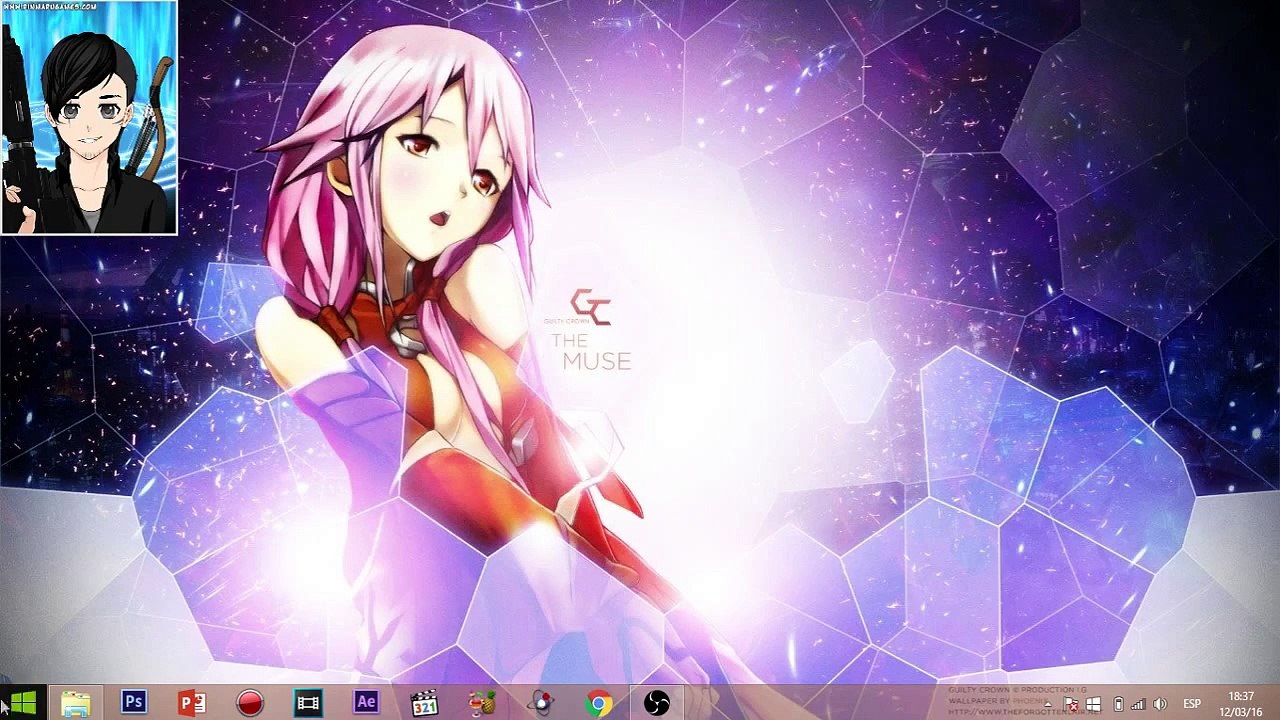The image size is (1280, 720).
Task: Launch Photoshop from the taskbar
Action: (x=134, y=703)
